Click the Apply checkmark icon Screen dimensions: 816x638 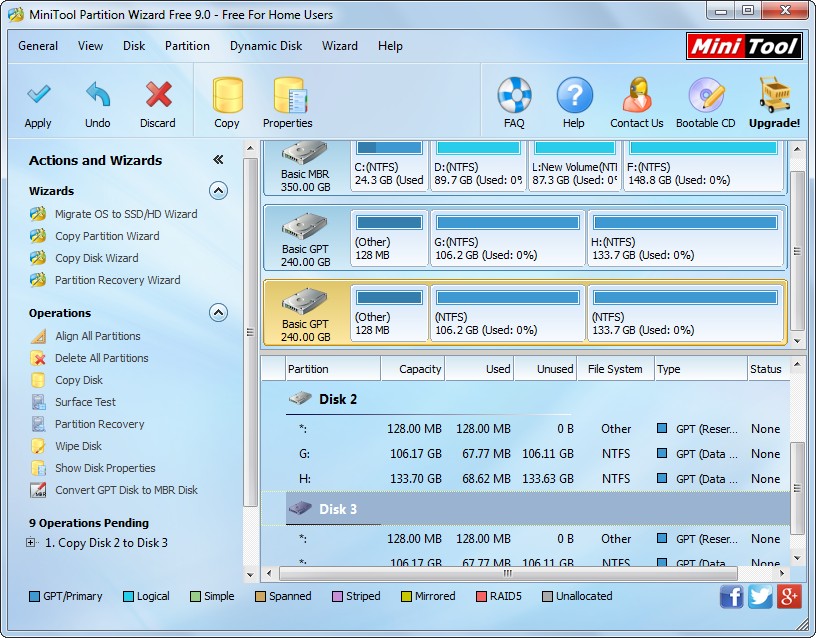click(38, 94)
